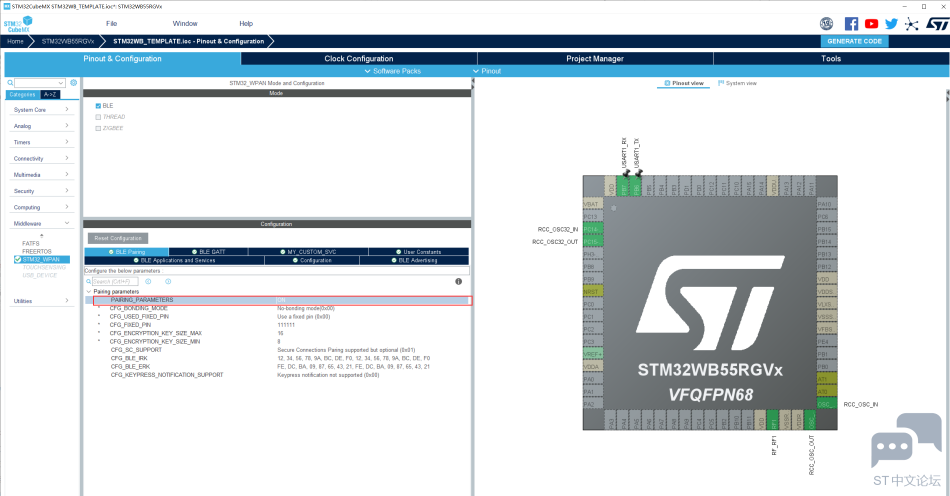
Task: Toggle the ZIGBEE mode checkbox
Action: point(98,128)
